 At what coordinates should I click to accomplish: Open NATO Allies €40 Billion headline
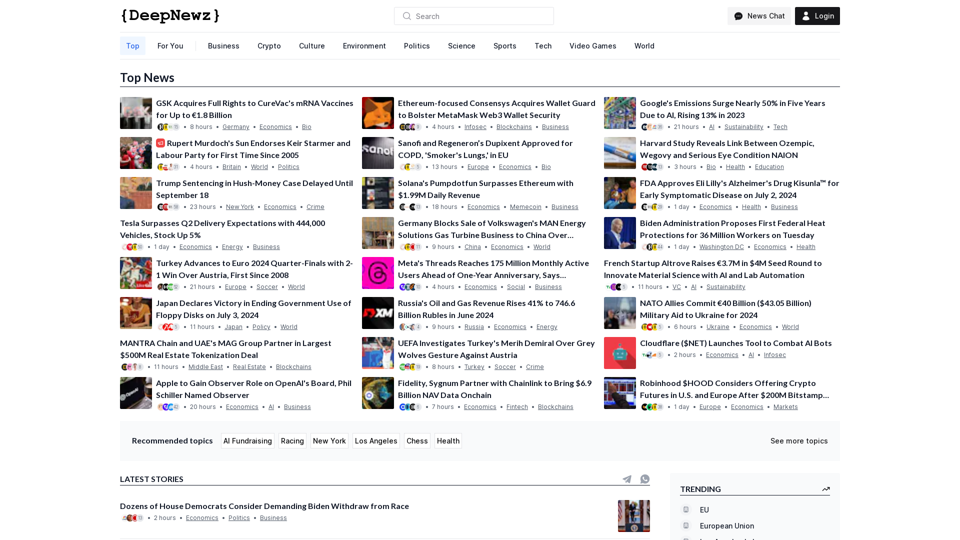point(726,309)
